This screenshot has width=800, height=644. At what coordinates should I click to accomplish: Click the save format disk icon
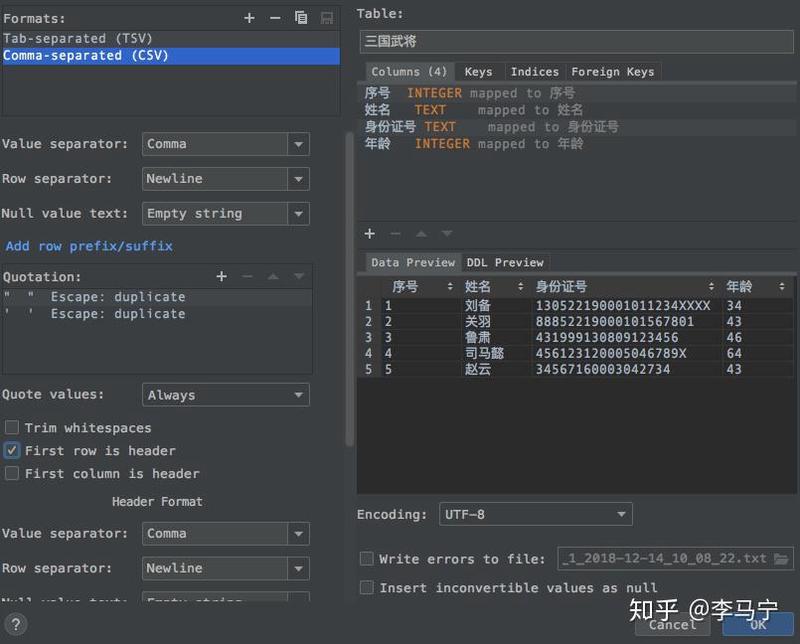click(327, 18)
